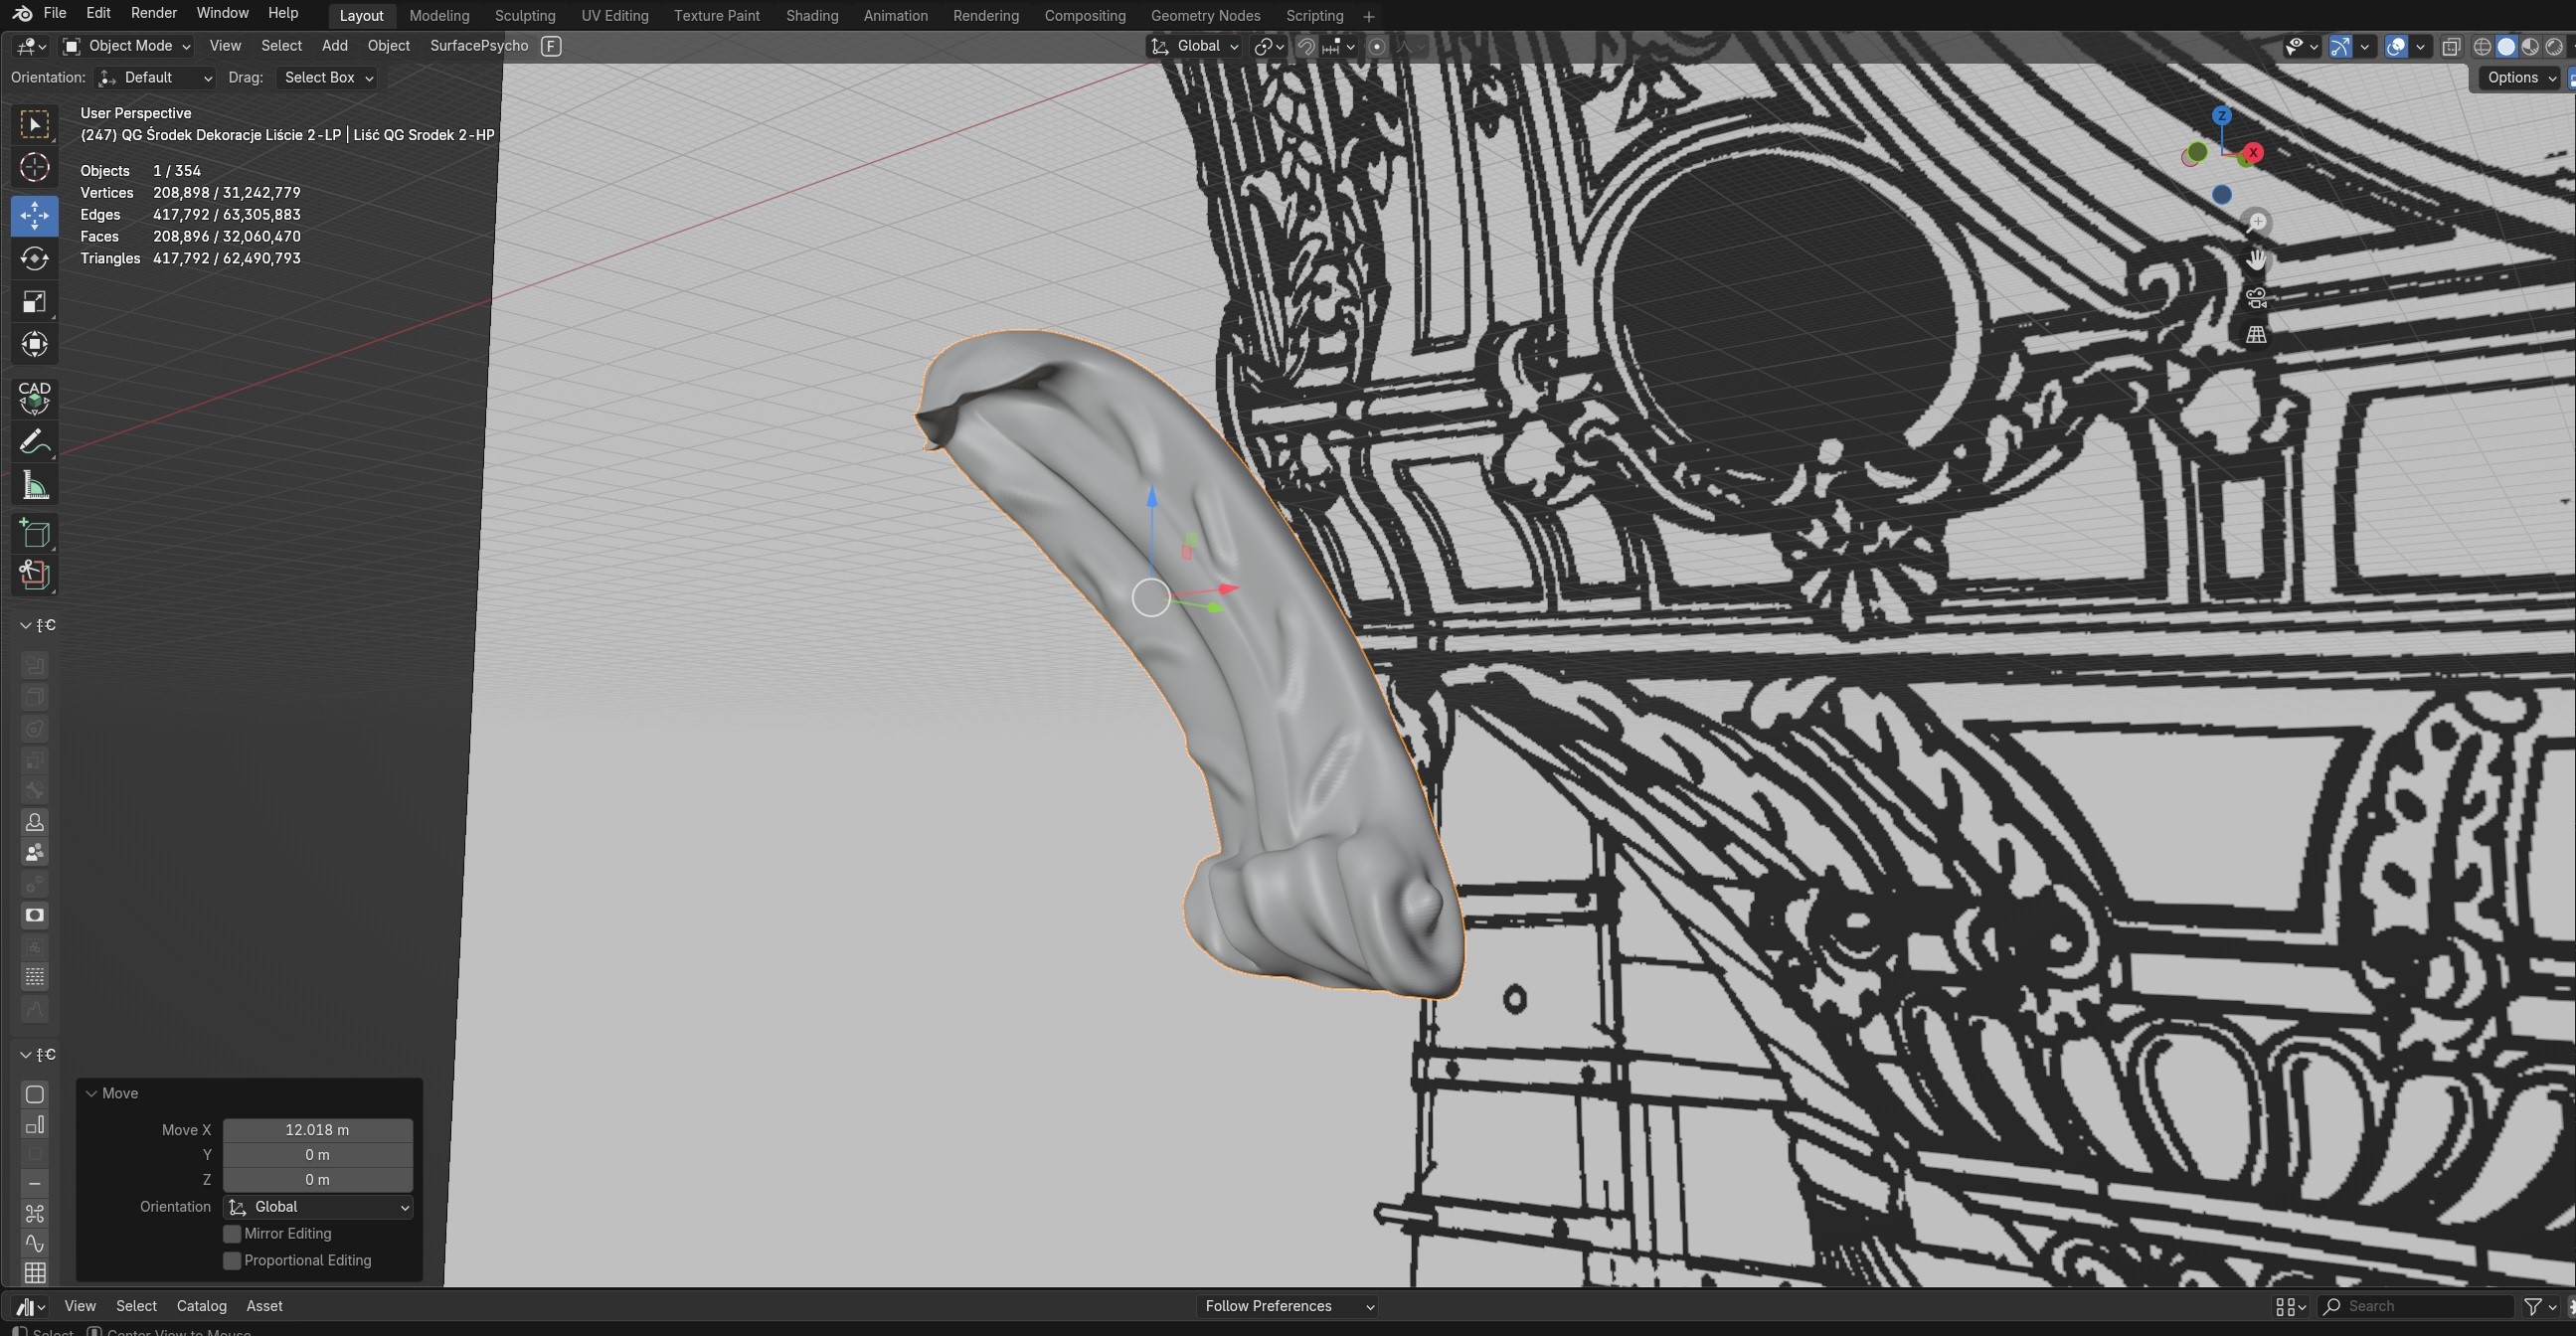
Task: Toggle snapping magnet in header
Action: coord(1306,46)
